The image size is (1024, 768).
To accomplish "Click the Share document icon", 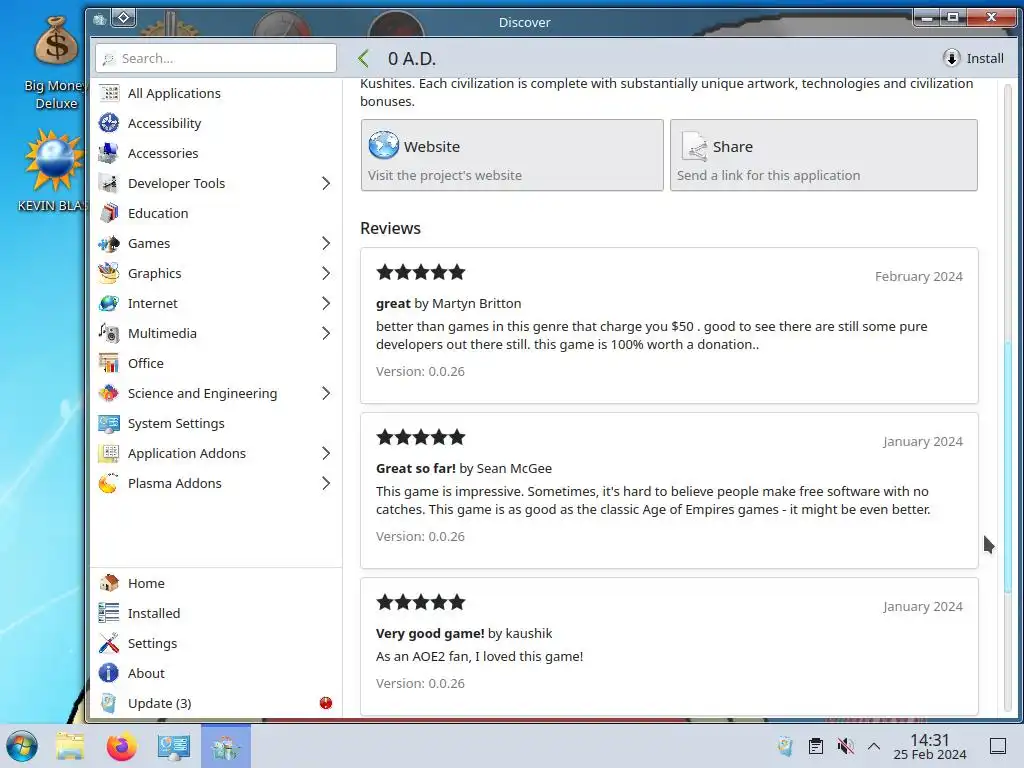I will 694,146.
